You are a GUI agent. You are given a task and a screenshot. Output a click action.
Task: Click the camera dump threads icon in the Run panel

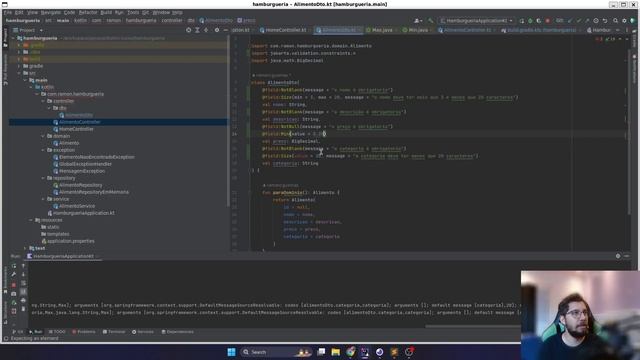point(14,293)
